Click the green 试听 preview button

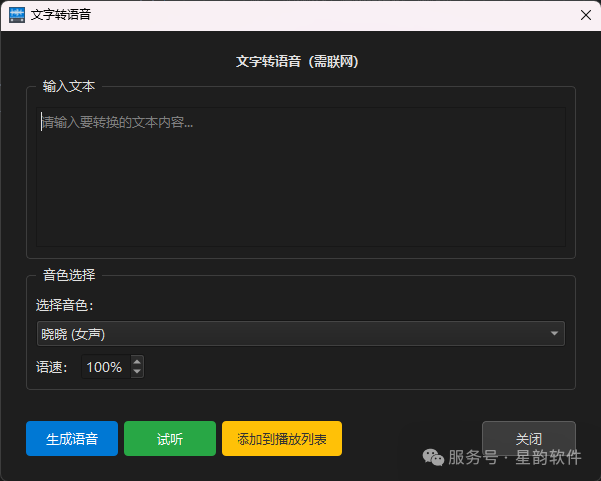170,438
